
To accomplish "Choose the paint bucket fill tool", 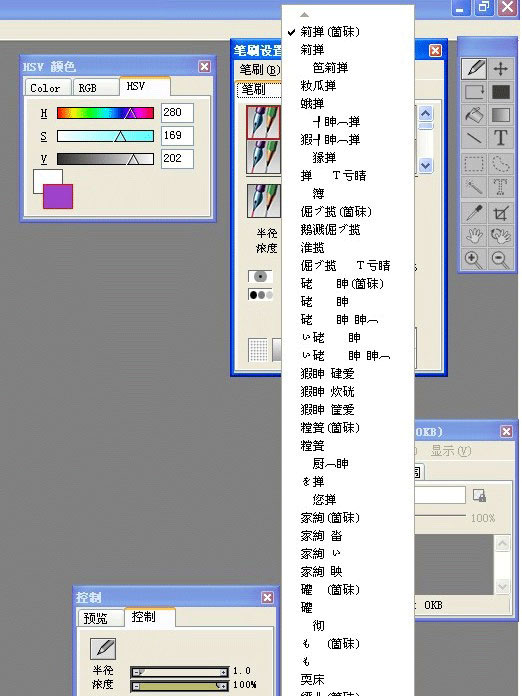I will click(474, 115).
